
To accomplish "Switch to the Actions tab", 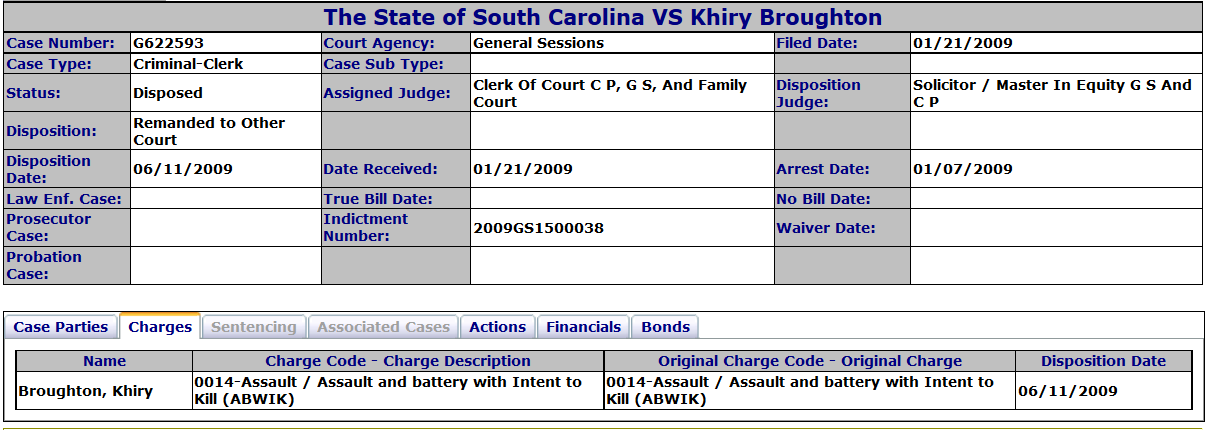I will pos(497,327).
